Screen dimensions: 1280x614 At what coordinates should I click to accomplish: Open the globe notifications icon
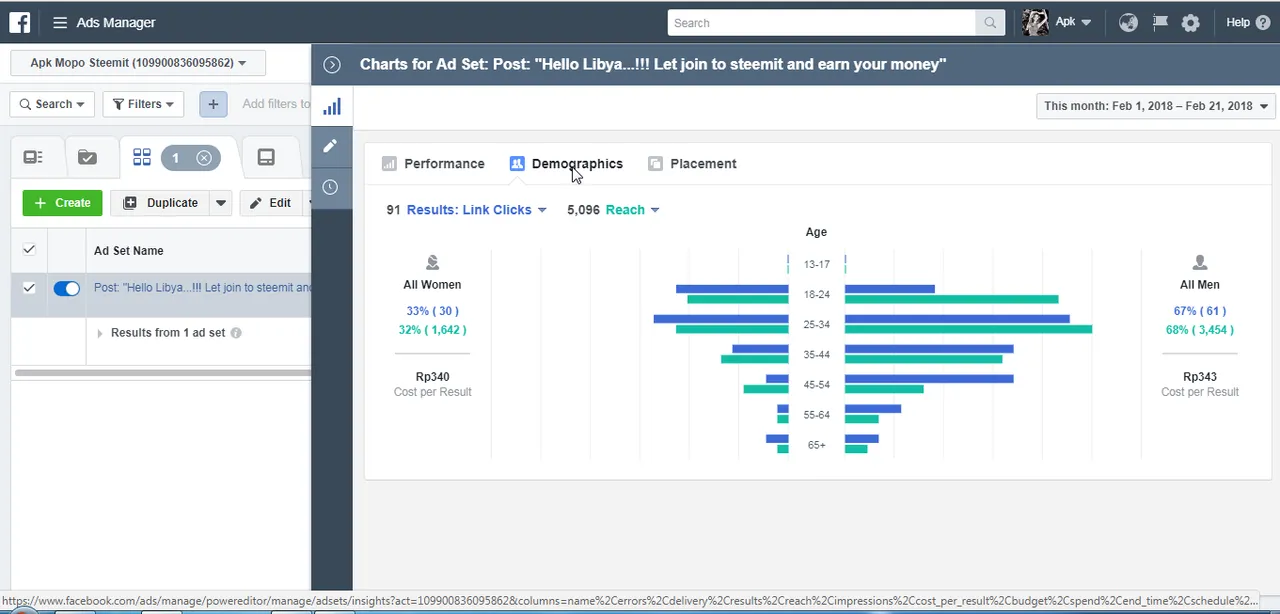[1128, 22]
